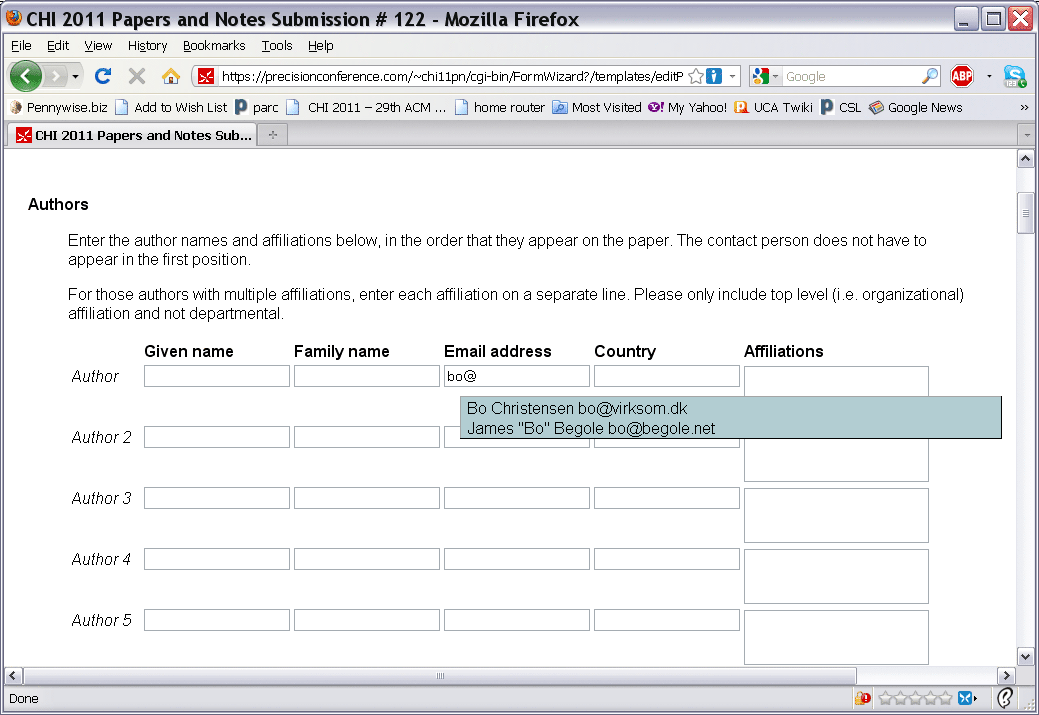The height and width of the screenshot is (715, 1039).
Task: Click the Given name field for Author 4
Action: click(217, 559)
